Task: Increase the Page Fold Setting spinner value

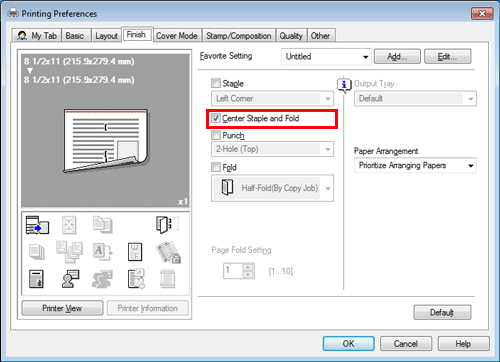Action: [x=248, y=267]
